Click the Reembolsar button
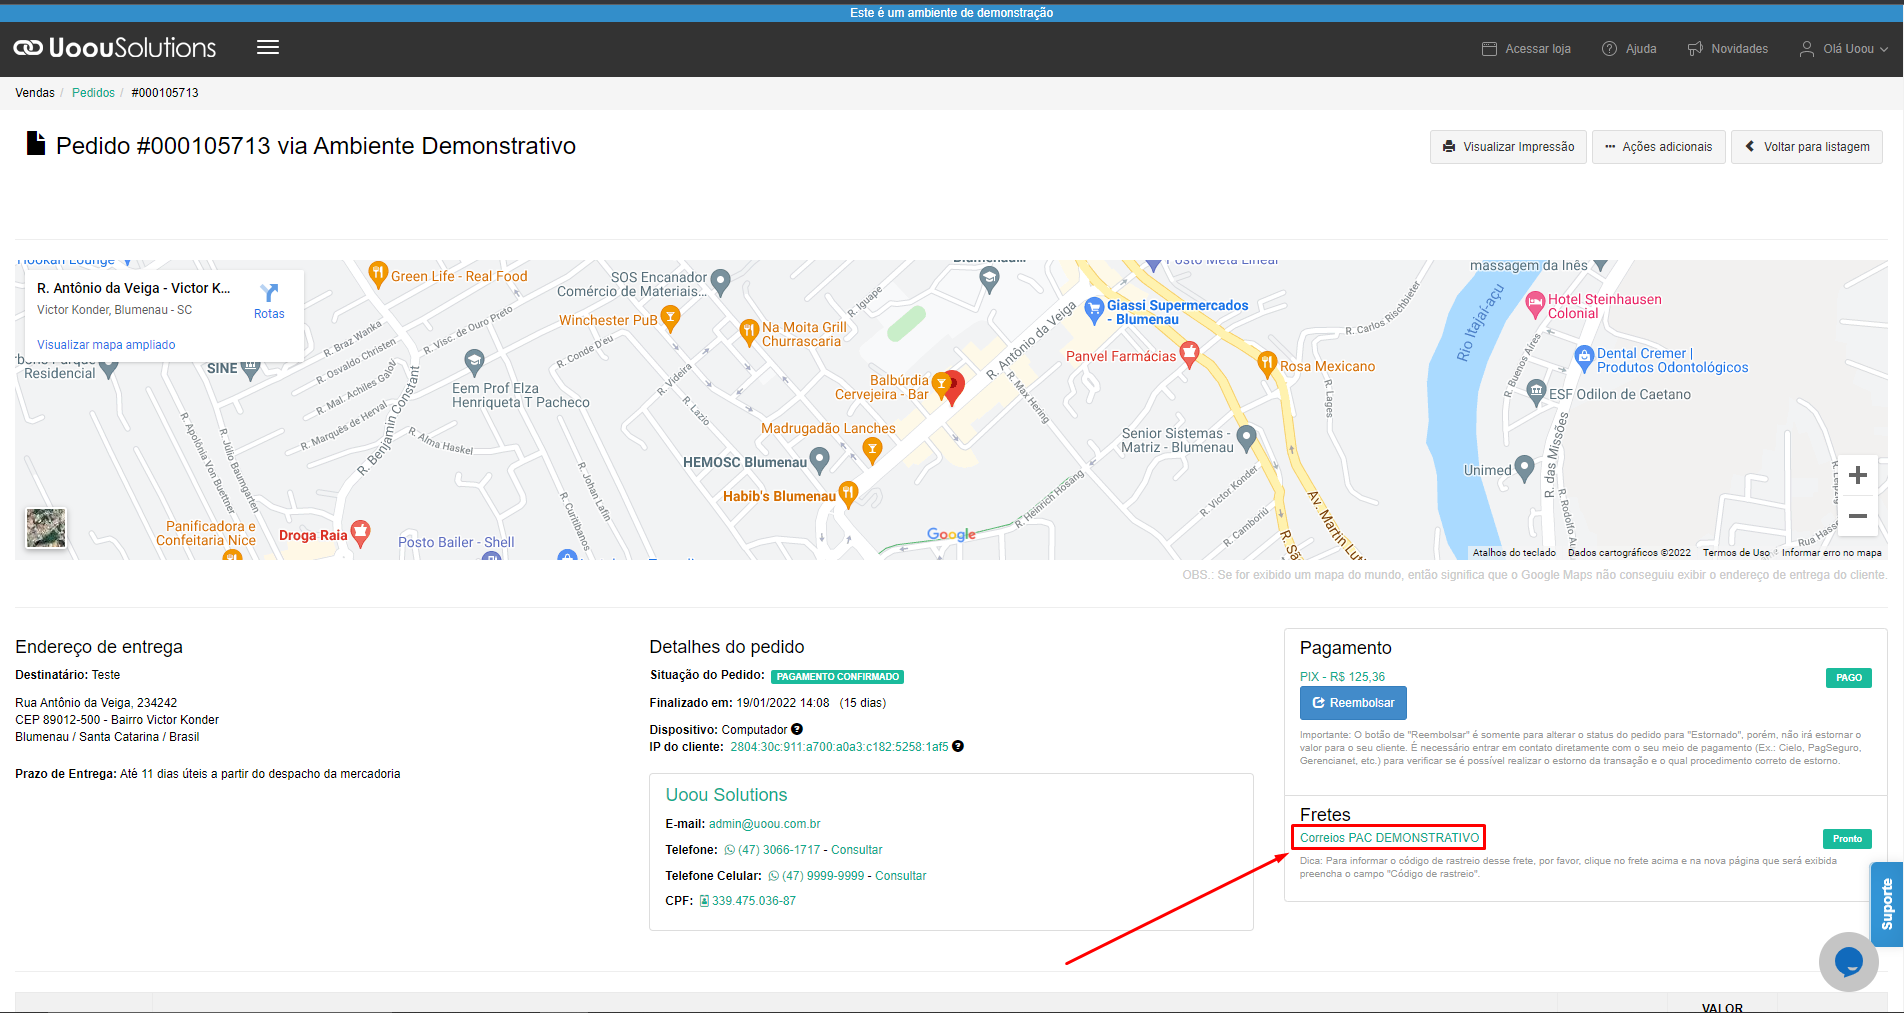1904x1013 pixels. [x=1353, y=703]
